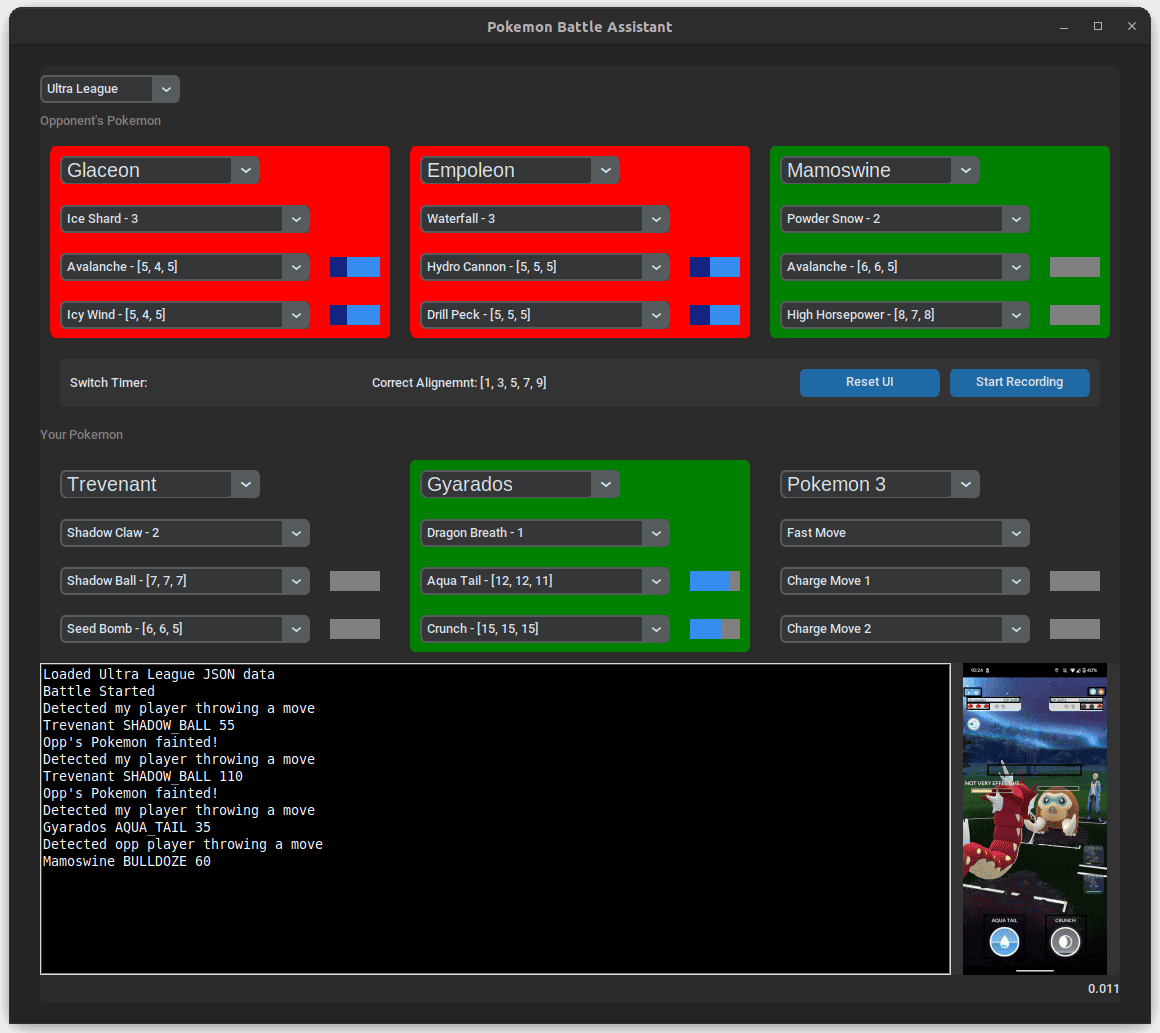1160x1033 pixels.
Task: Click the battle screen capture preview
Action: click(1035, 819)
